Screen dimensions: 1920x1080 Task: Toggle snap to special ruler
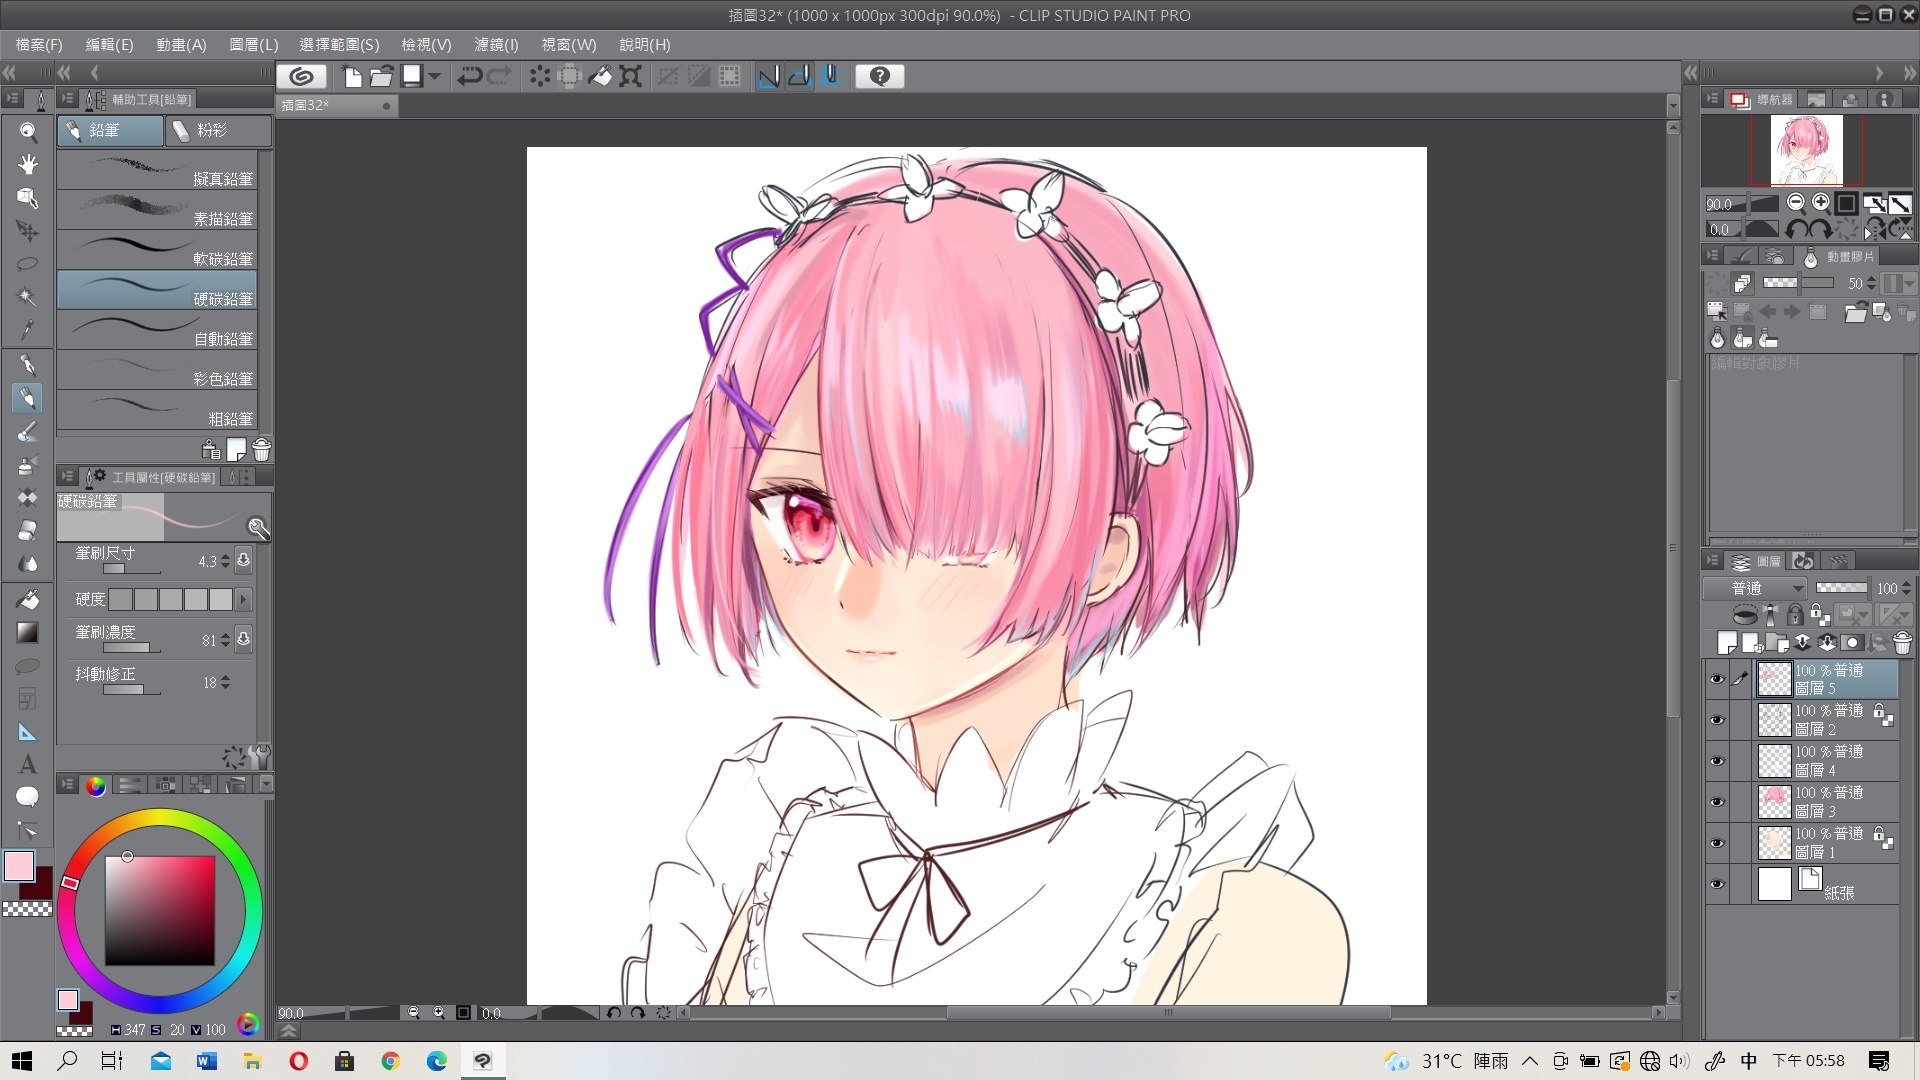799,76
